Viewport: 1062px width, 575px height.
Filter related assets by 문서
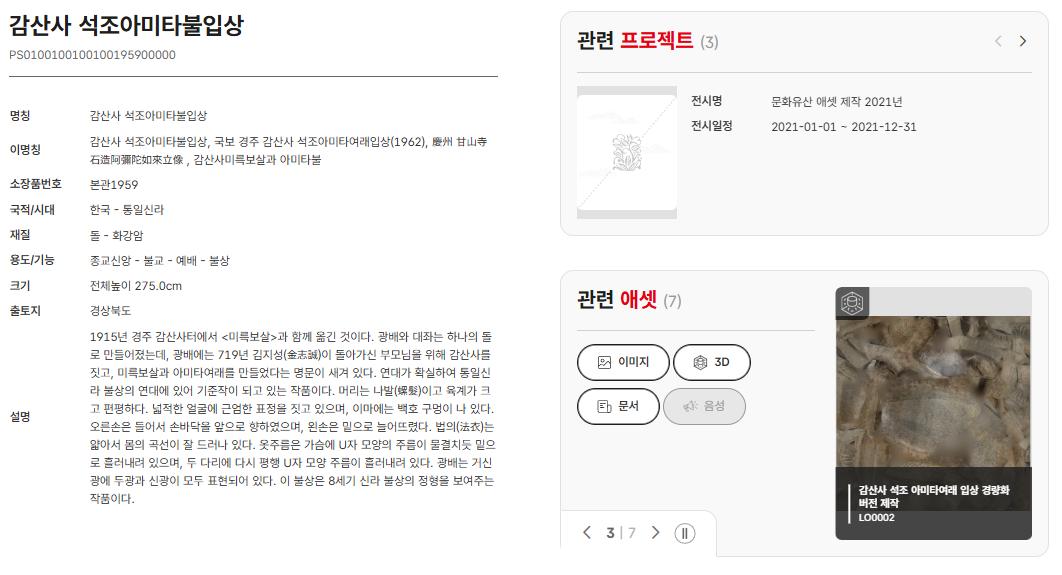(x=618, y=406)
